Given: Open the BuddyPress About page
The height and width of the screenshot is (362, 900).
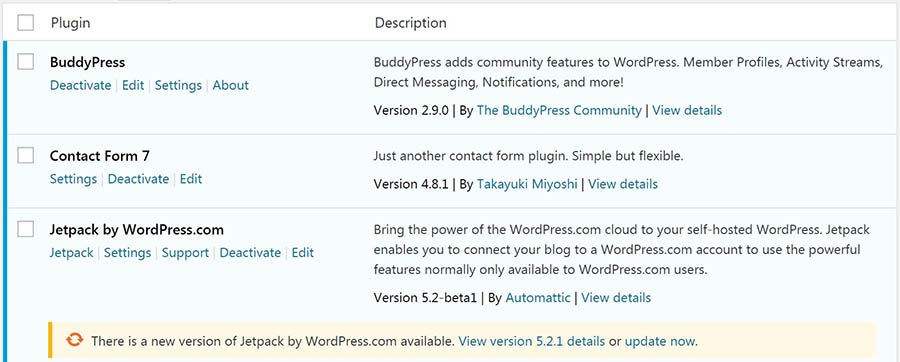Looking at the screenshot, I should [231, 85].
